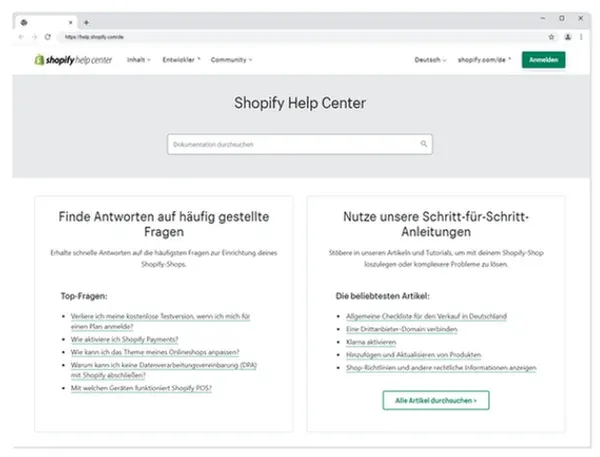600x457 pixels.
Task: Go forward with the browser forward arrow
Action: point(34,37)
